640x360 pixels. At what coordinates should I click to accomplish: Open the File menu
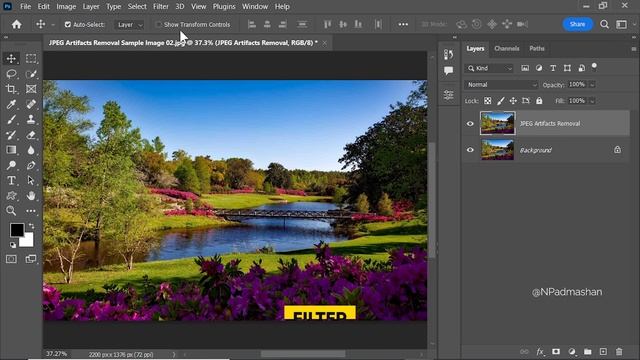[25, 7]
